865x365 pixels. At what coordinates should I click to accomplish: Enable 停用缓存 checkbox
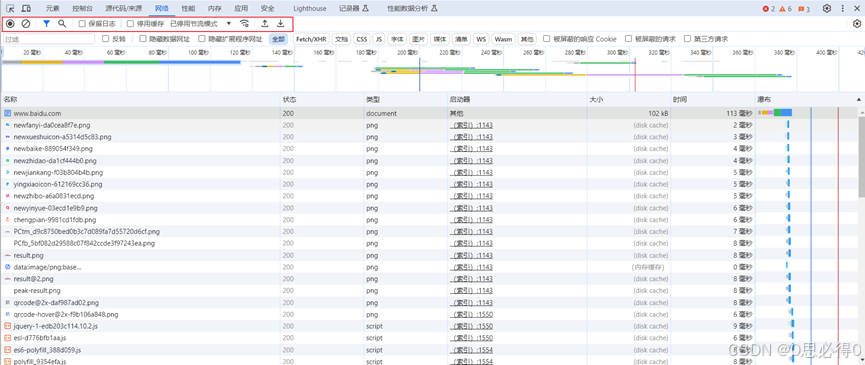(130, 24)
